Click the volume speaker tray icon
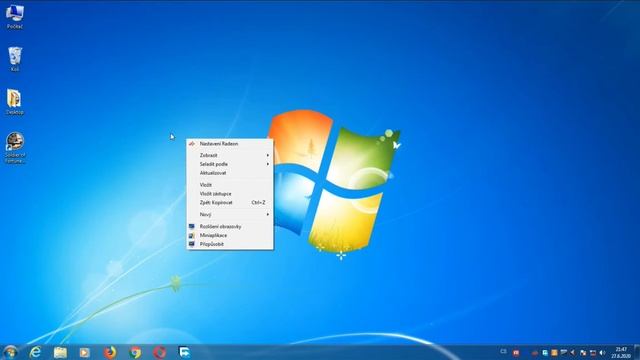This screenshot has height=360, width=640. pos(602,353)
